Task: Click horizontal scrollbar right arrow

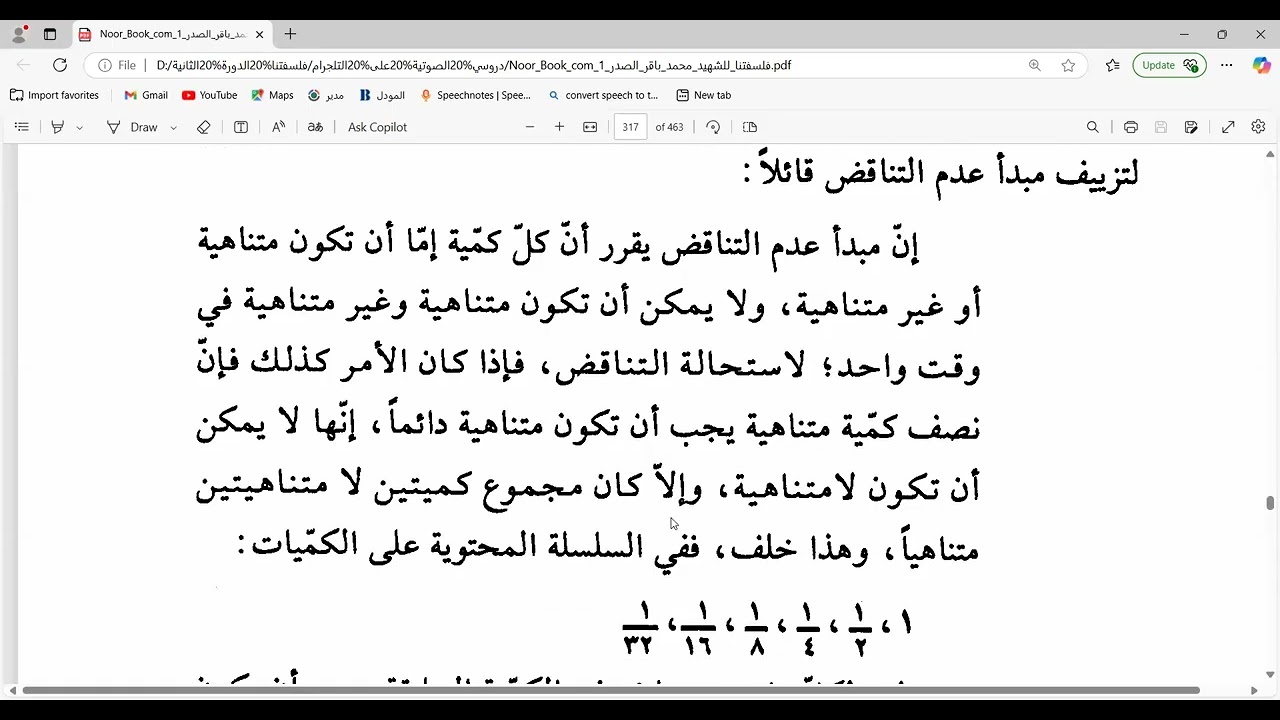Action: coord(1254,690)
